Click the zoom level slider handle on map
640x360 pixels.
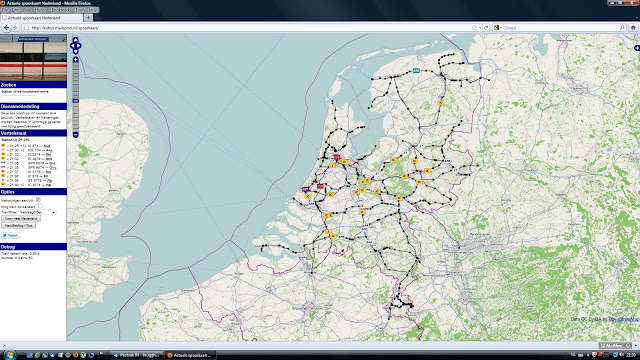pos(76,100)
